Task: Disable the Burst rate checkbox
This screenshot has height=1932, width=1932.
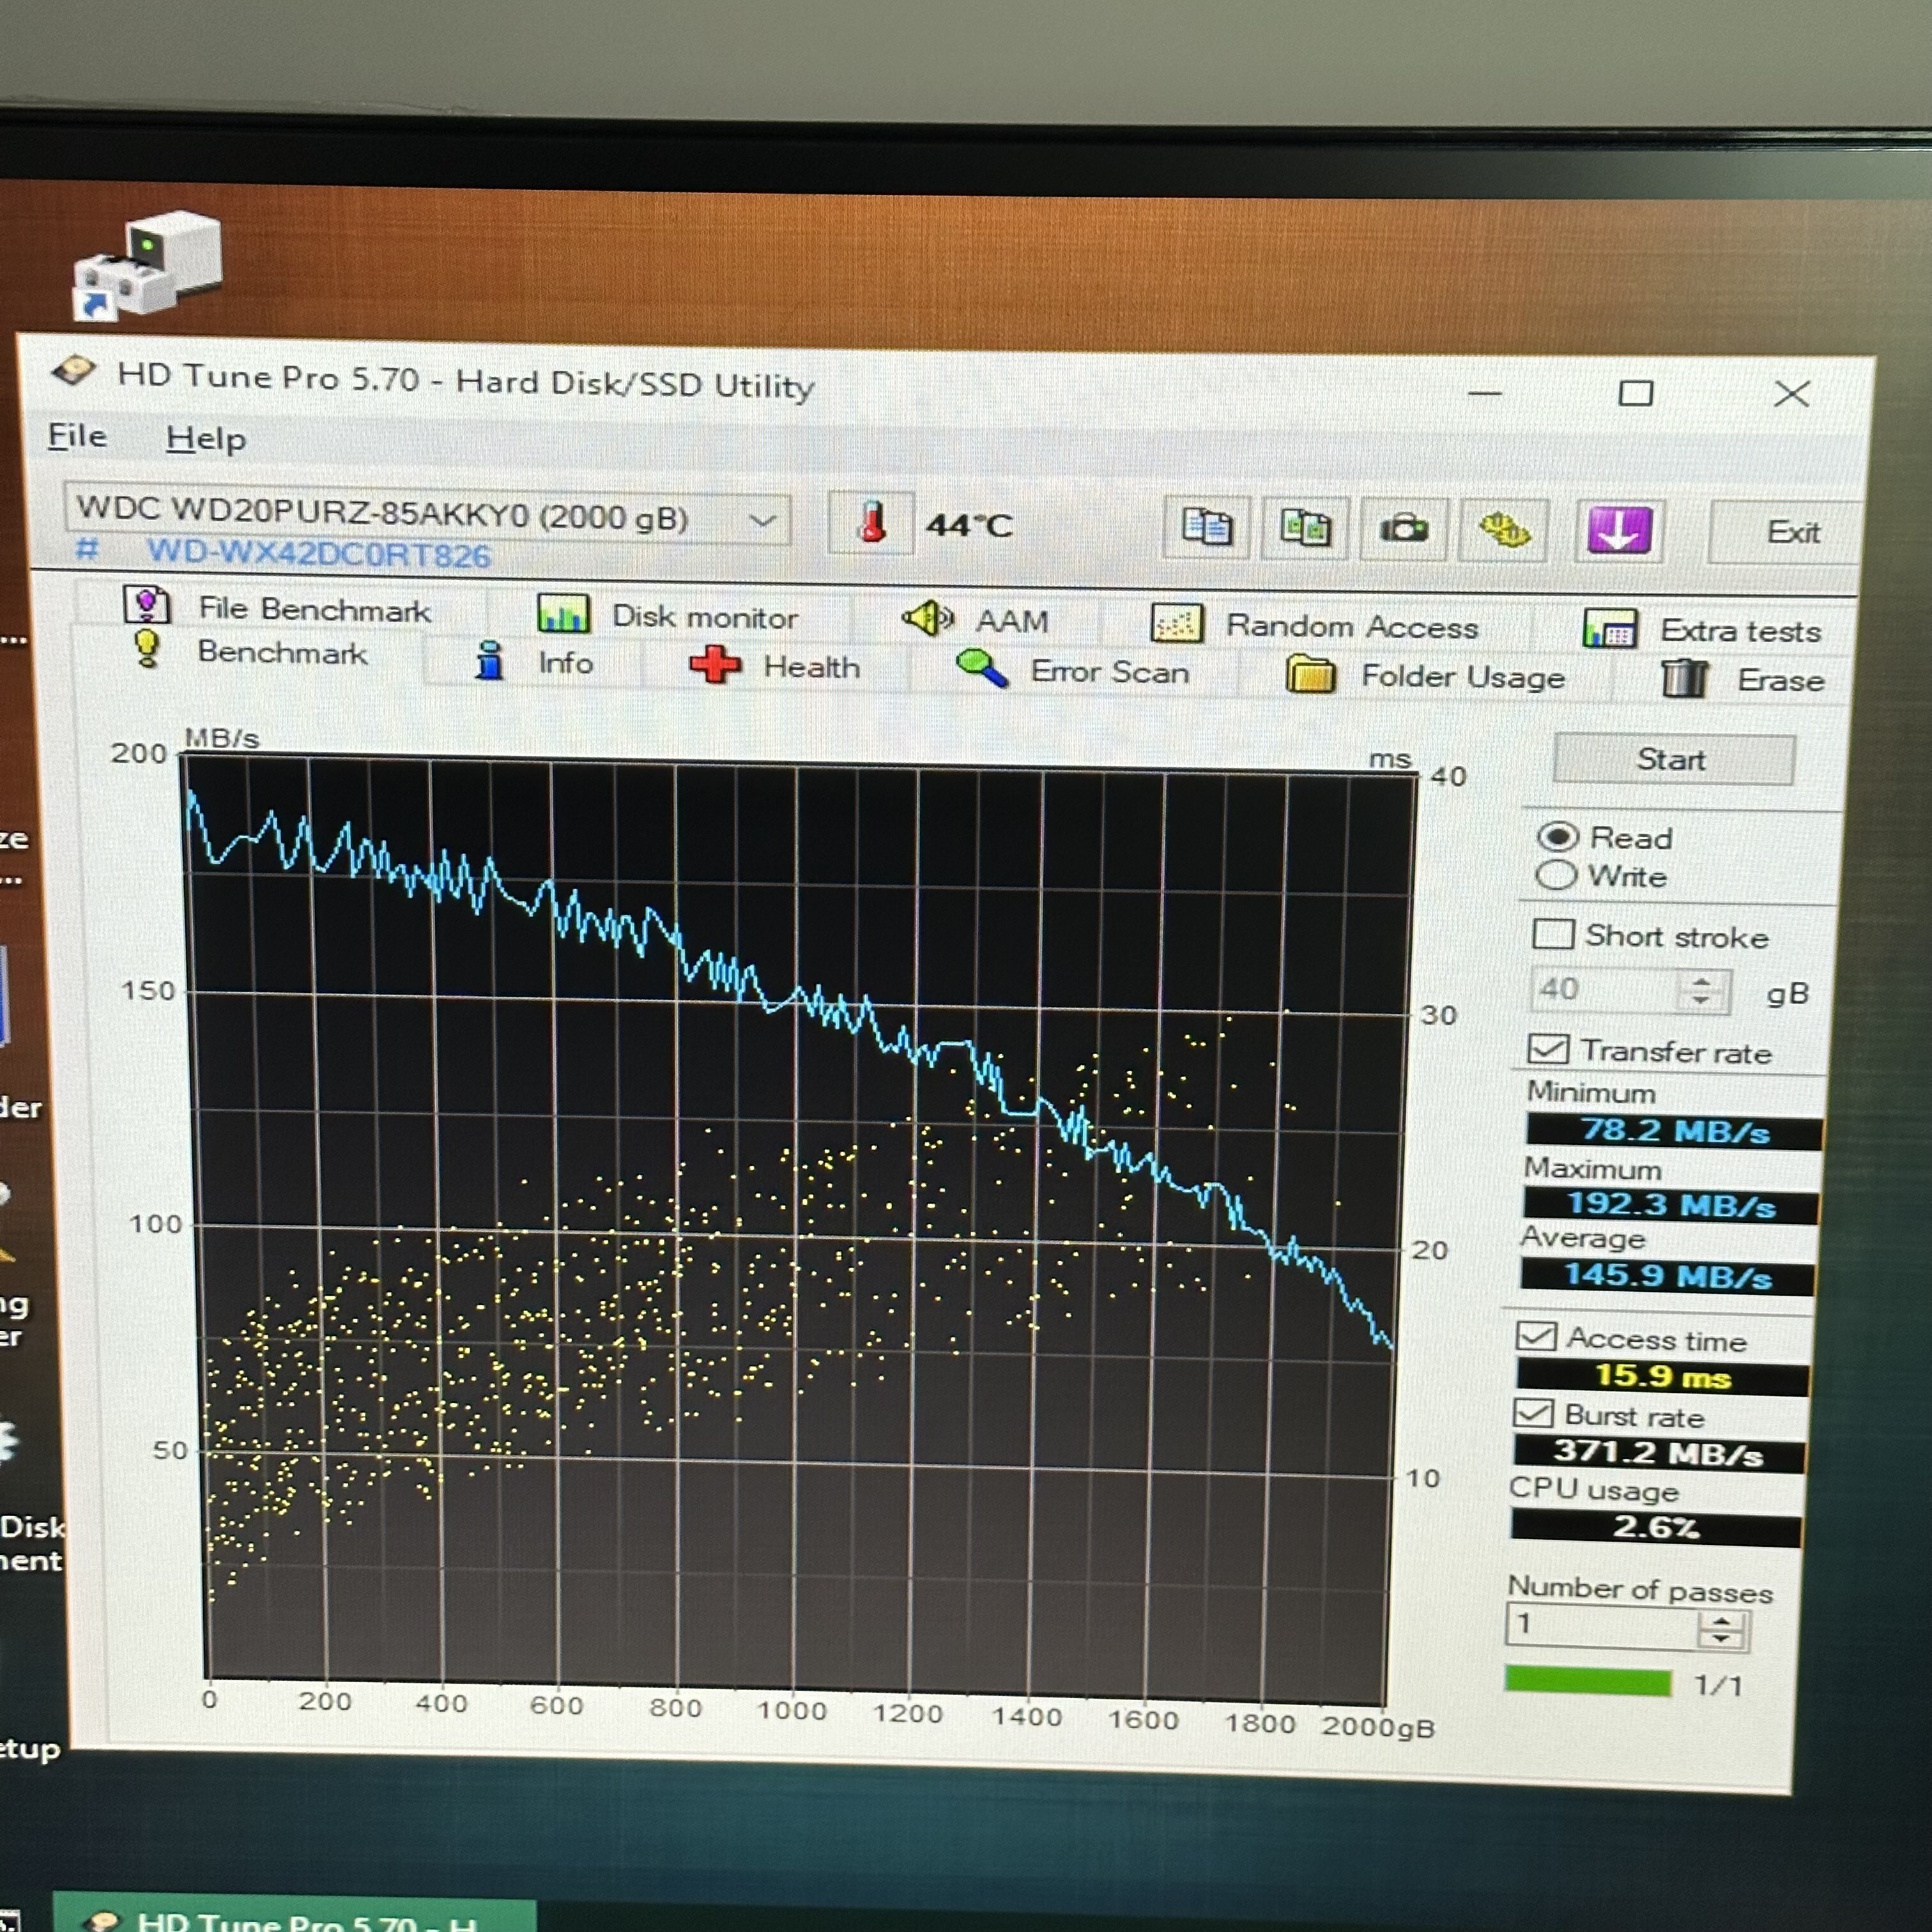Action: 1533,1413
